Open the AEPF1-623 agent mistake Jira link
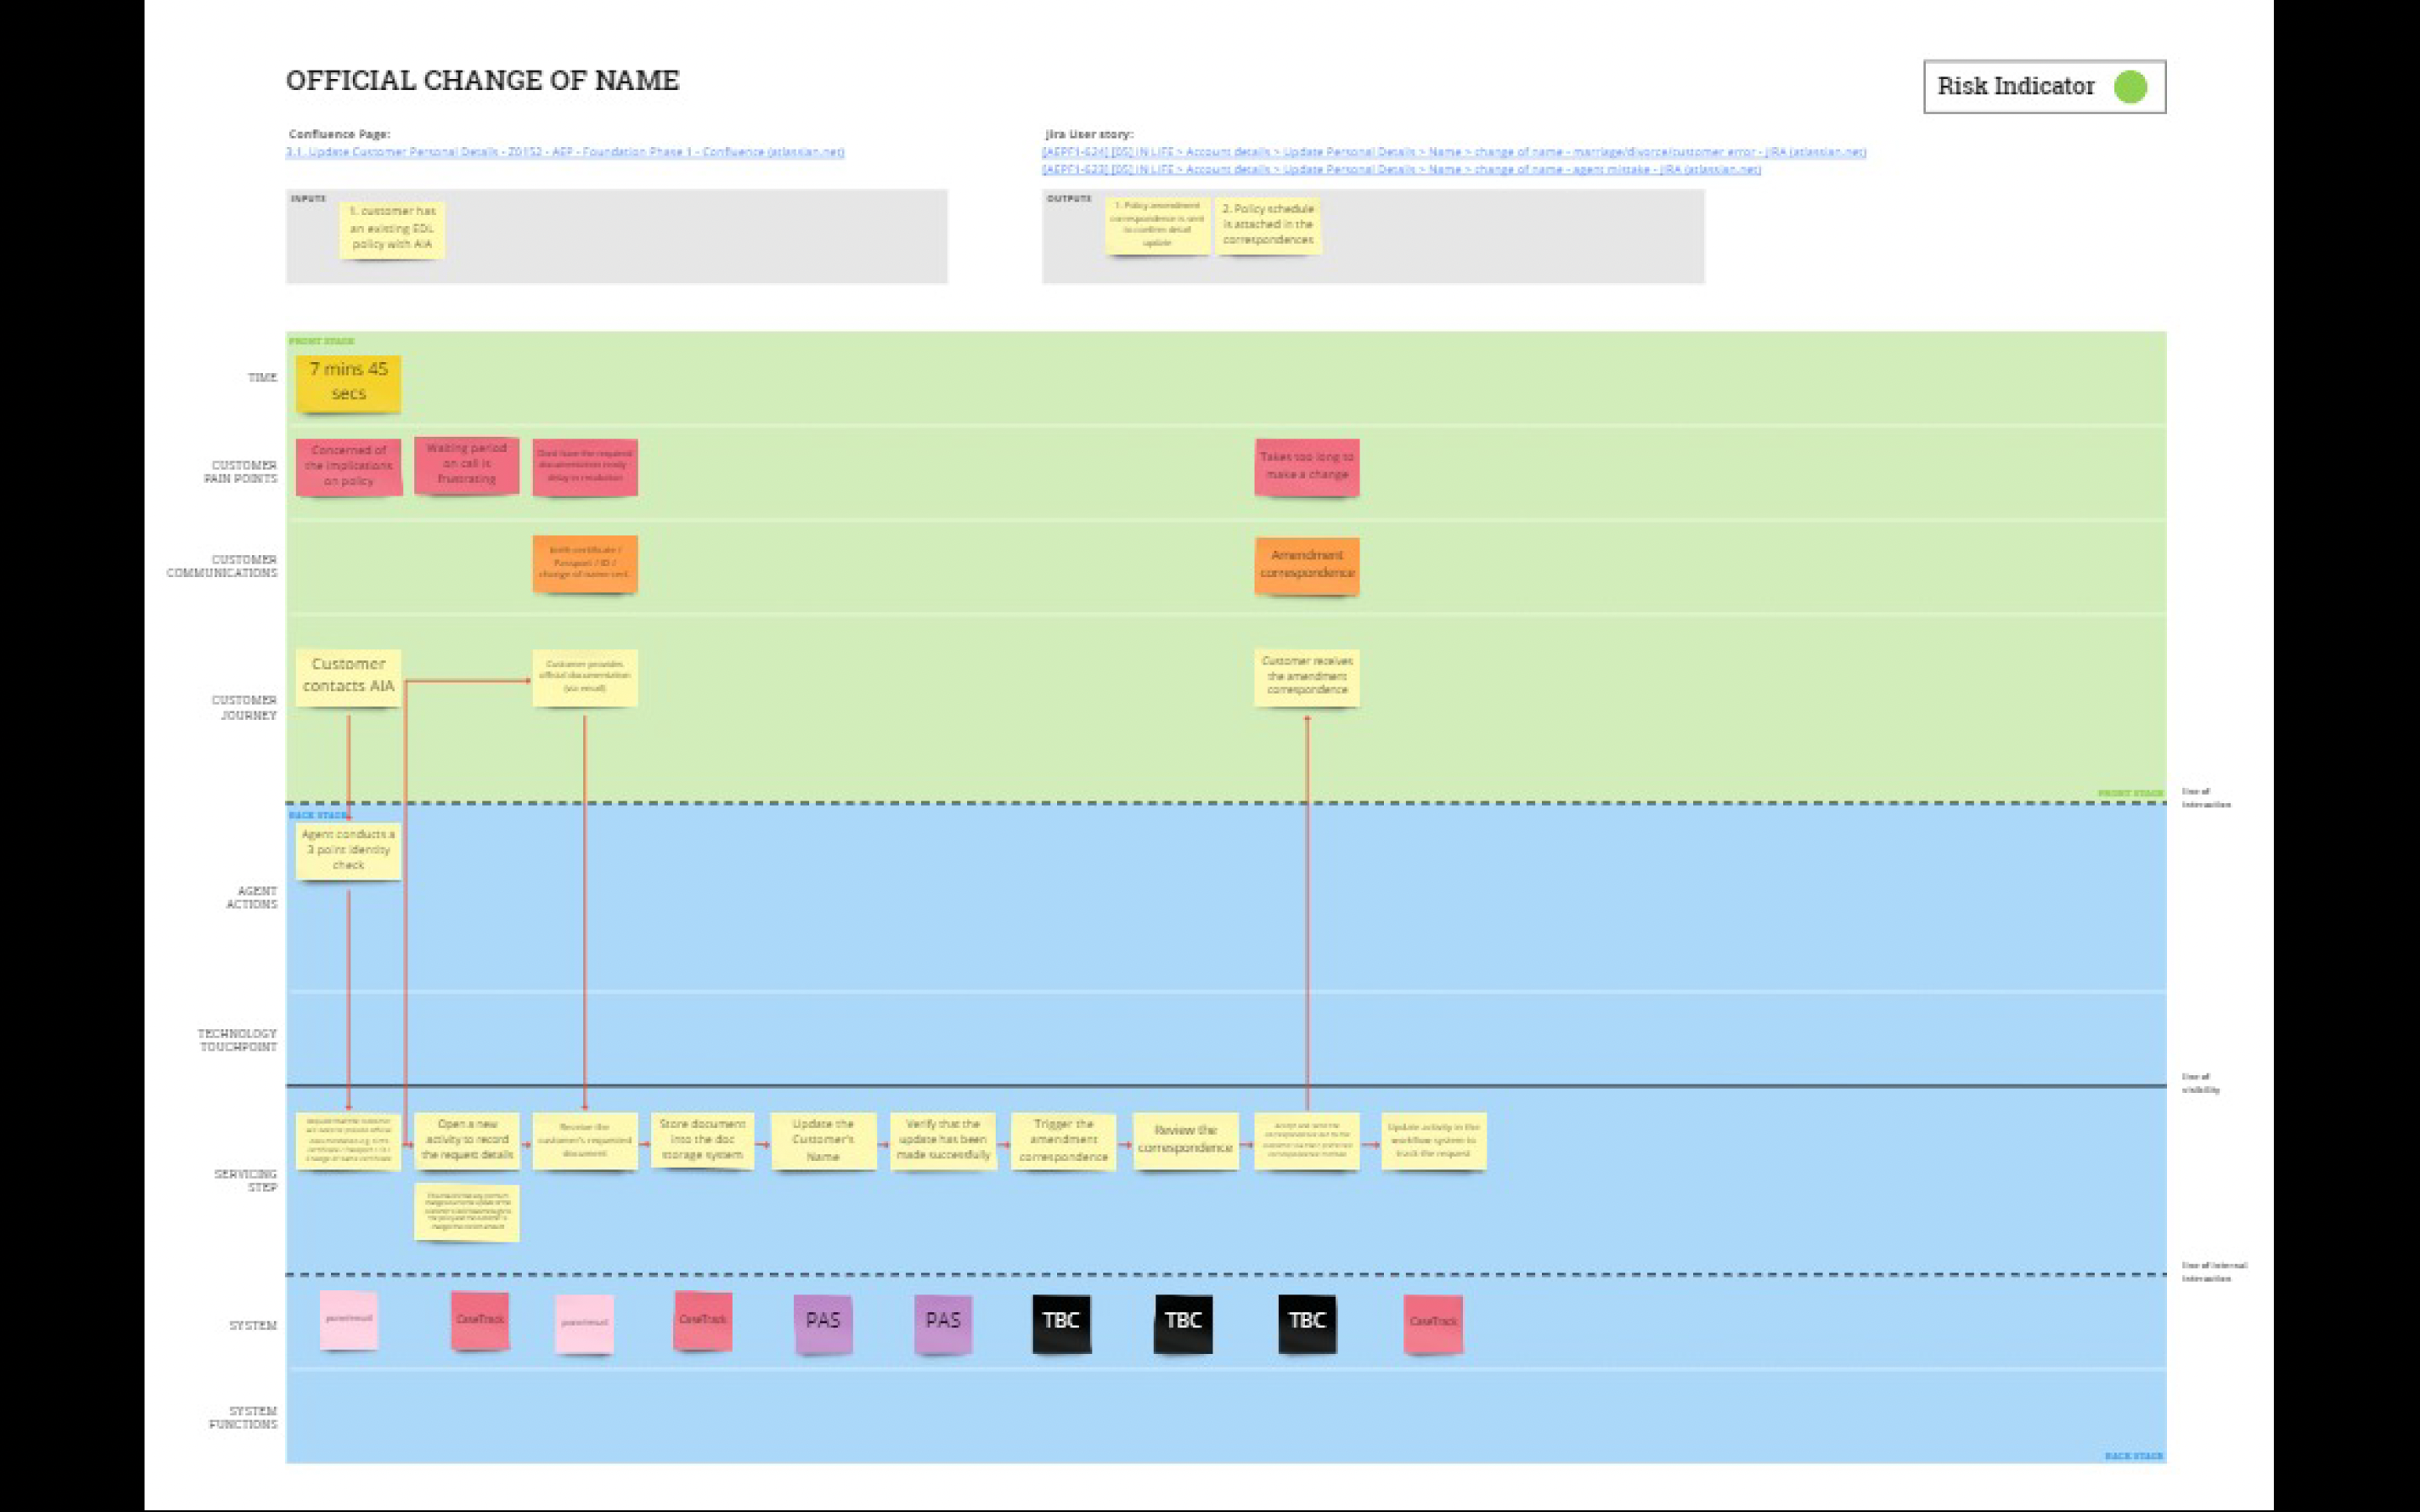 pos(1400,169)
